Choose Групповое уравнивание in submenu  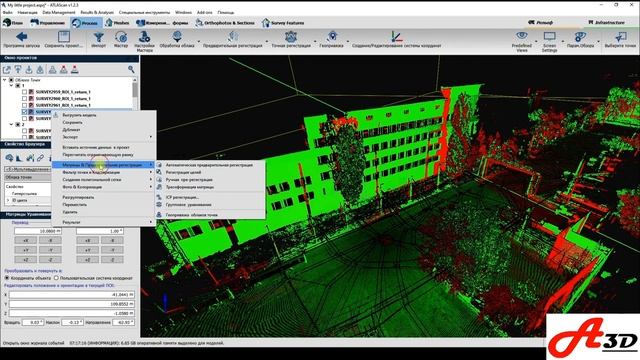coord(210,204)
